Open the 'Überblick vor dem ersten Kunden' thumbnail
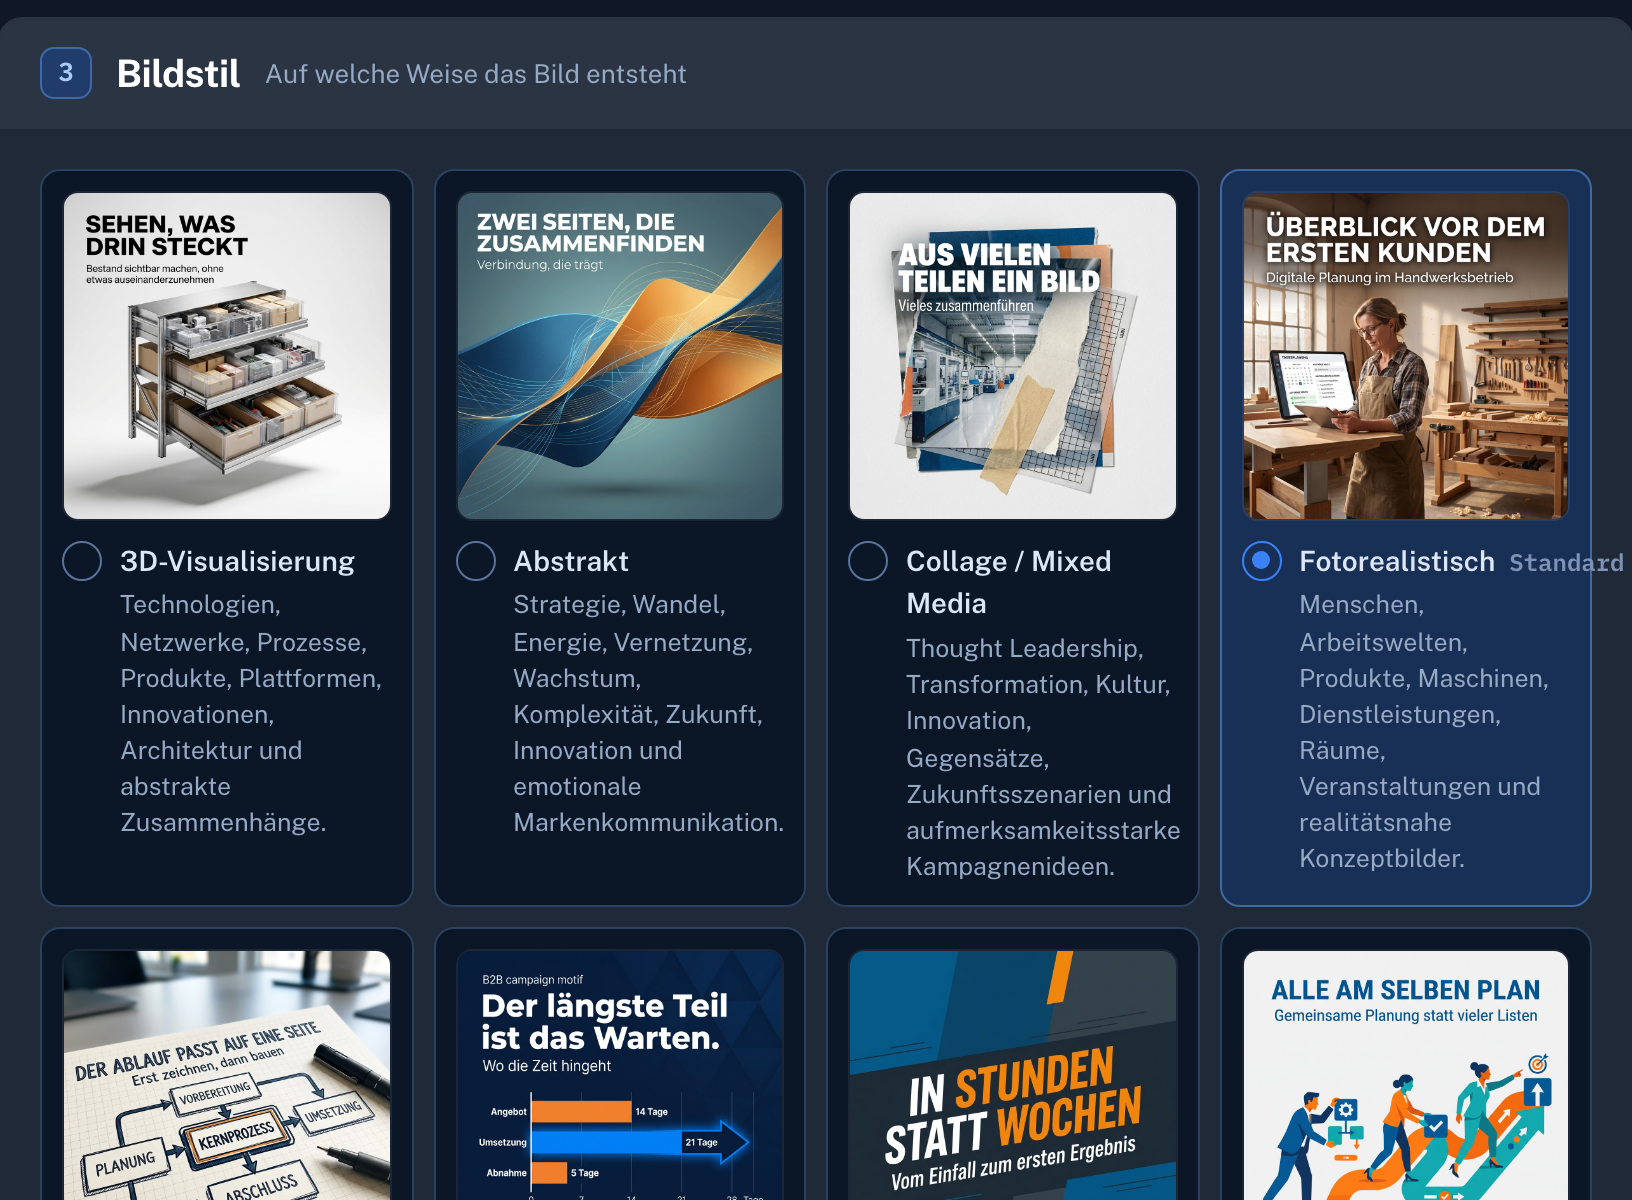 coord(1406,356)
